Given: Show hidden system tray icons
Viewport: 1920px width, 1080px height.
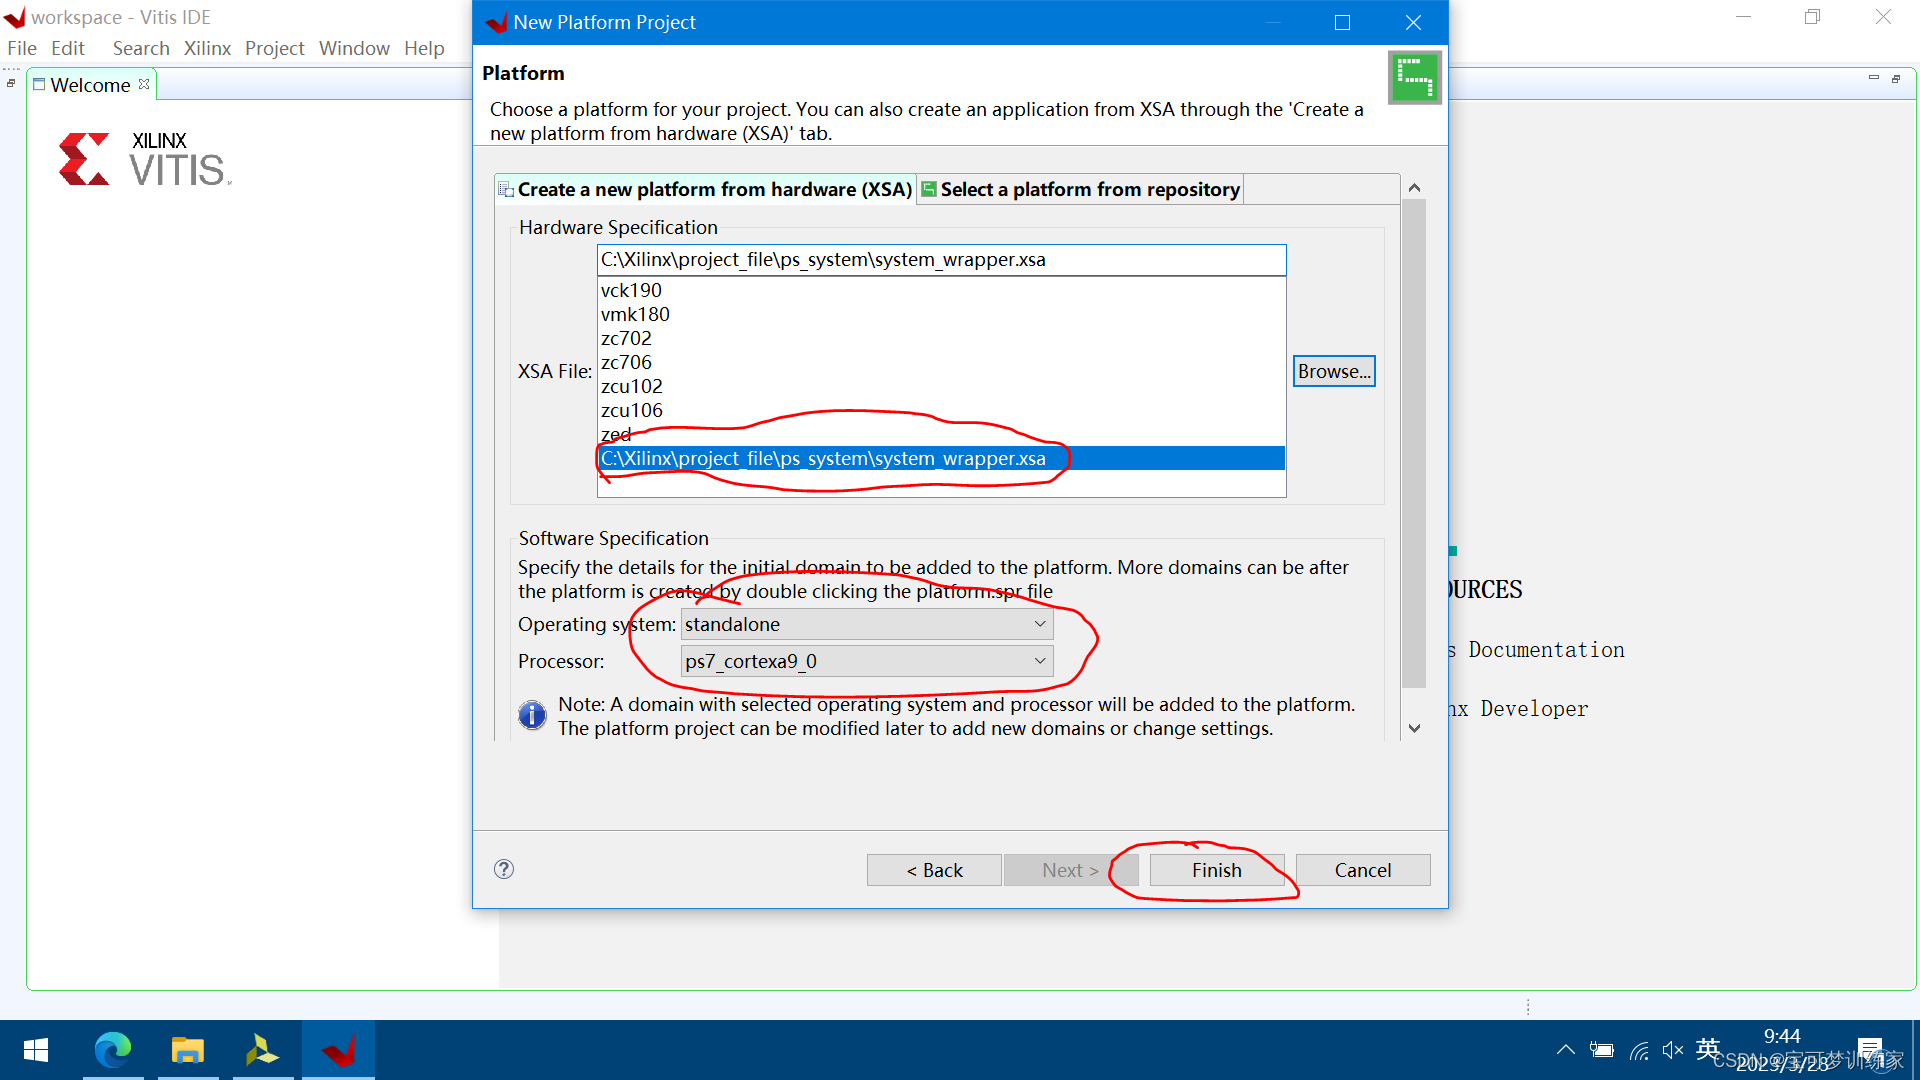Looking at the screenshot, I should pos(1566,1049).
